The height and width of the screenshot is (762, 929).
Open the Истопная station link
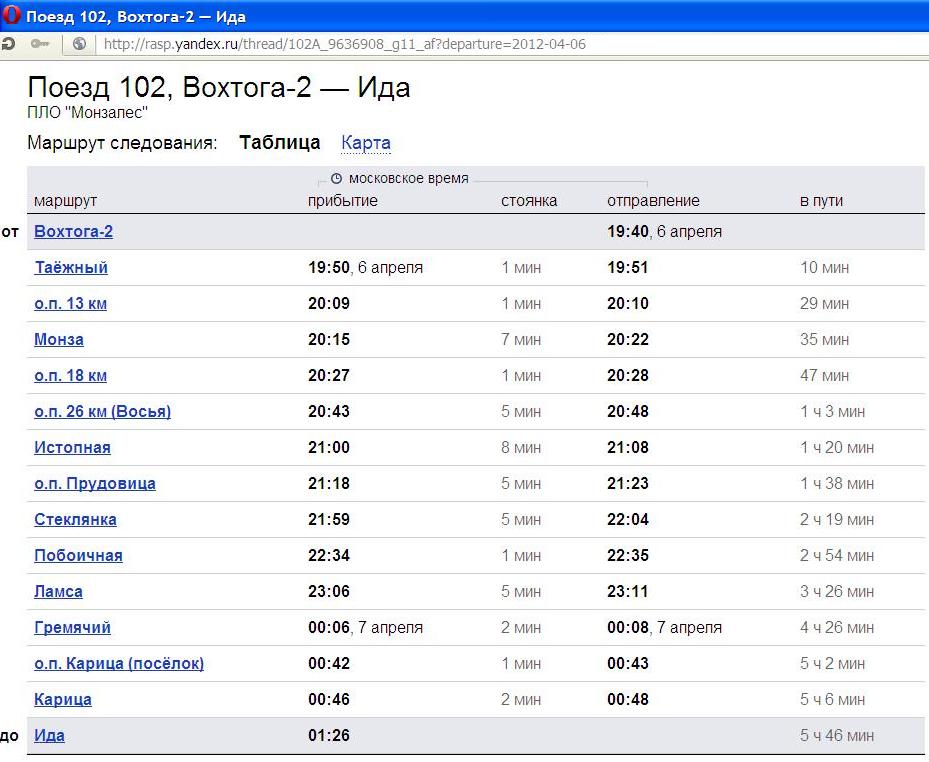(72, 448)
